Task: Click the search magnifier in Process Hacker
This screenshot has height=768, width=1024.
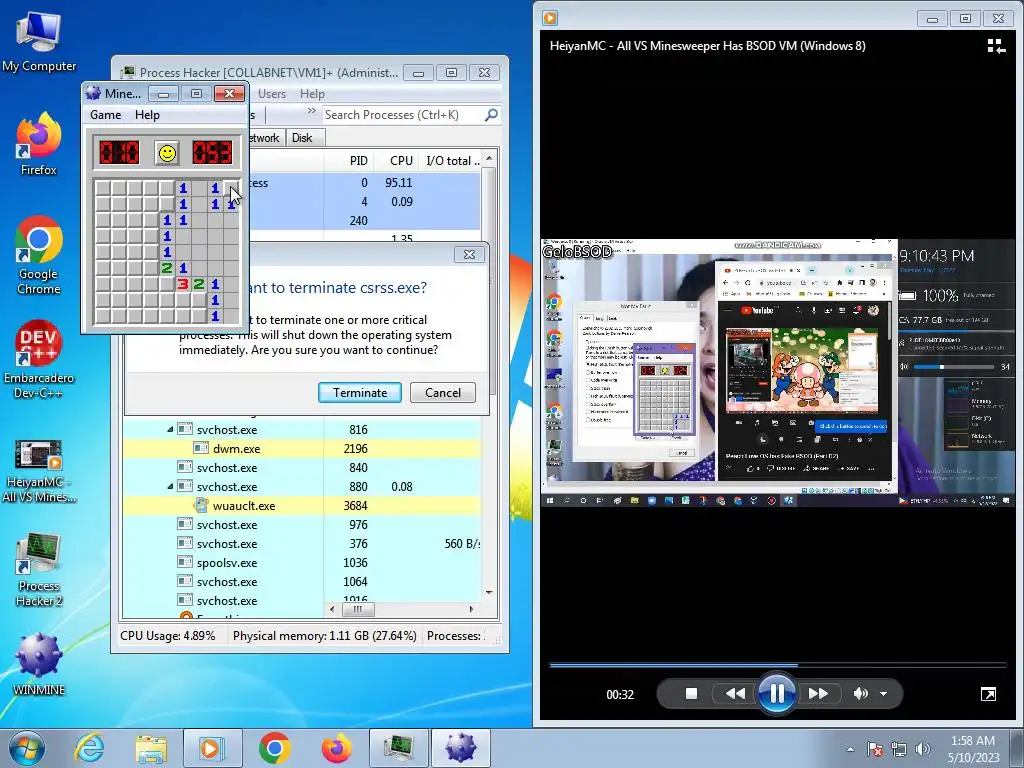Action: 491,115
